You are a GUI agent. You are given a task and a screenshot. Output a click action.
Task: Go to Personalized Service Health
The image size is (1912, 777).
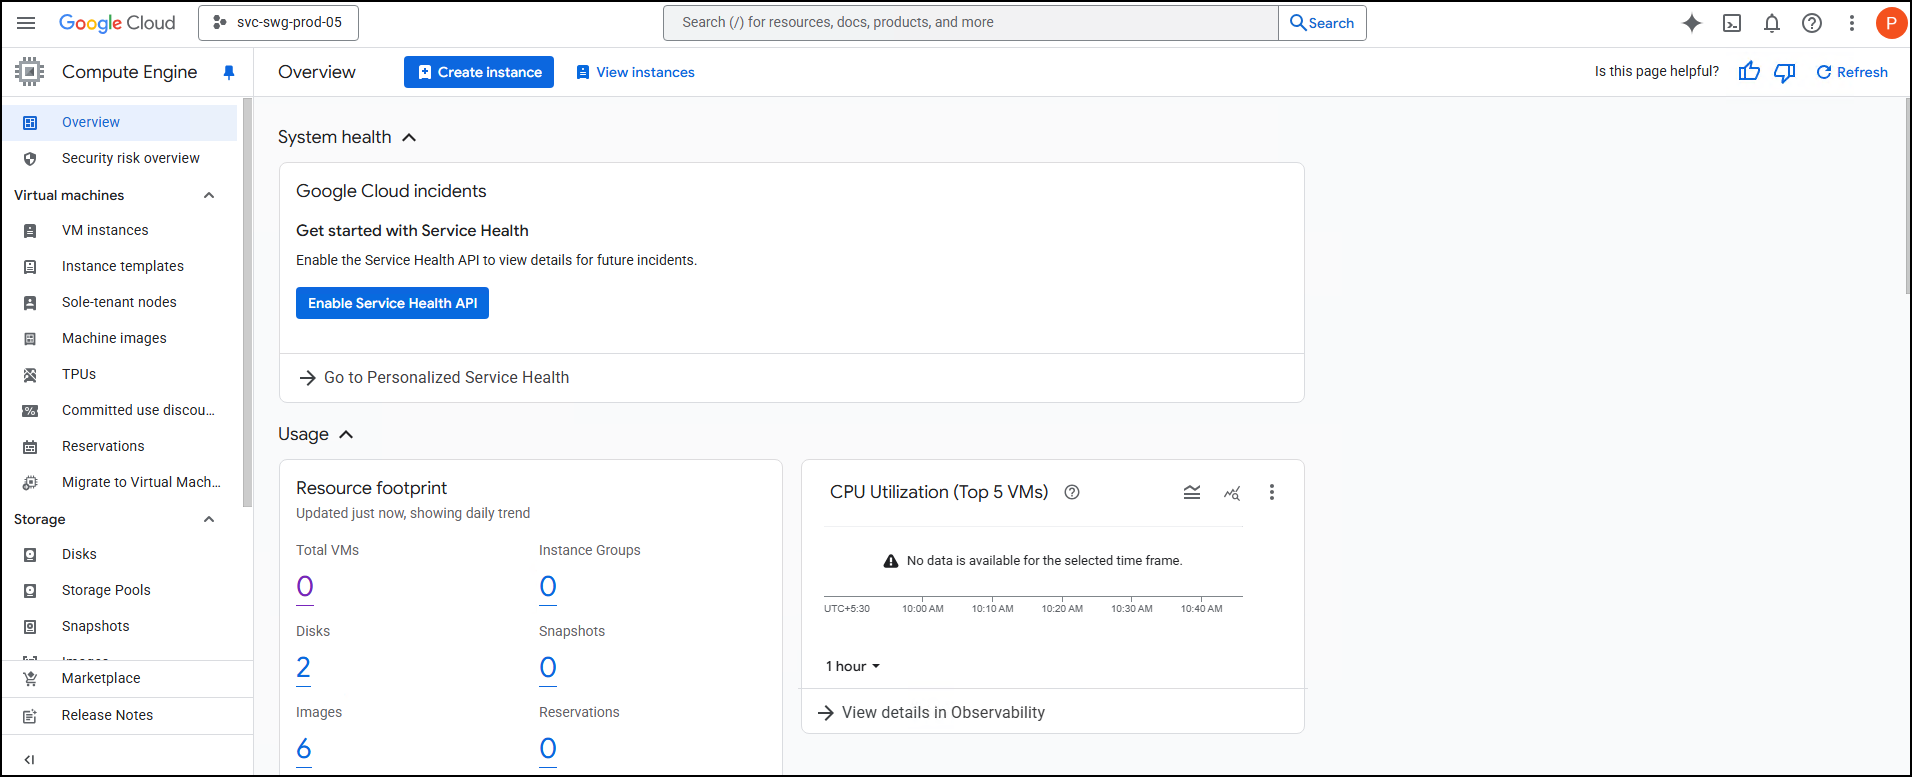[x=434, y=377]
